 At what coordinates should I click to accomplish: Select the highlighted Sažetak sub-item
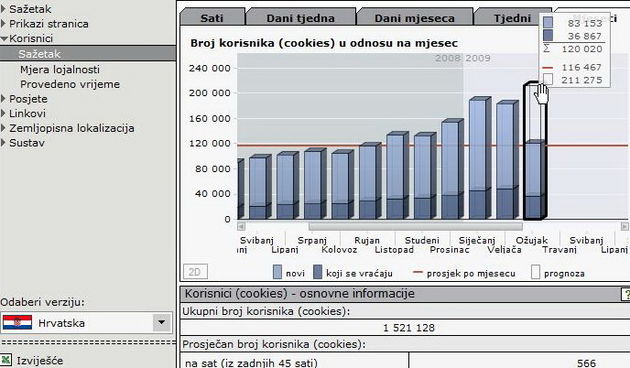pyautogui.click(x=88, y=54)
